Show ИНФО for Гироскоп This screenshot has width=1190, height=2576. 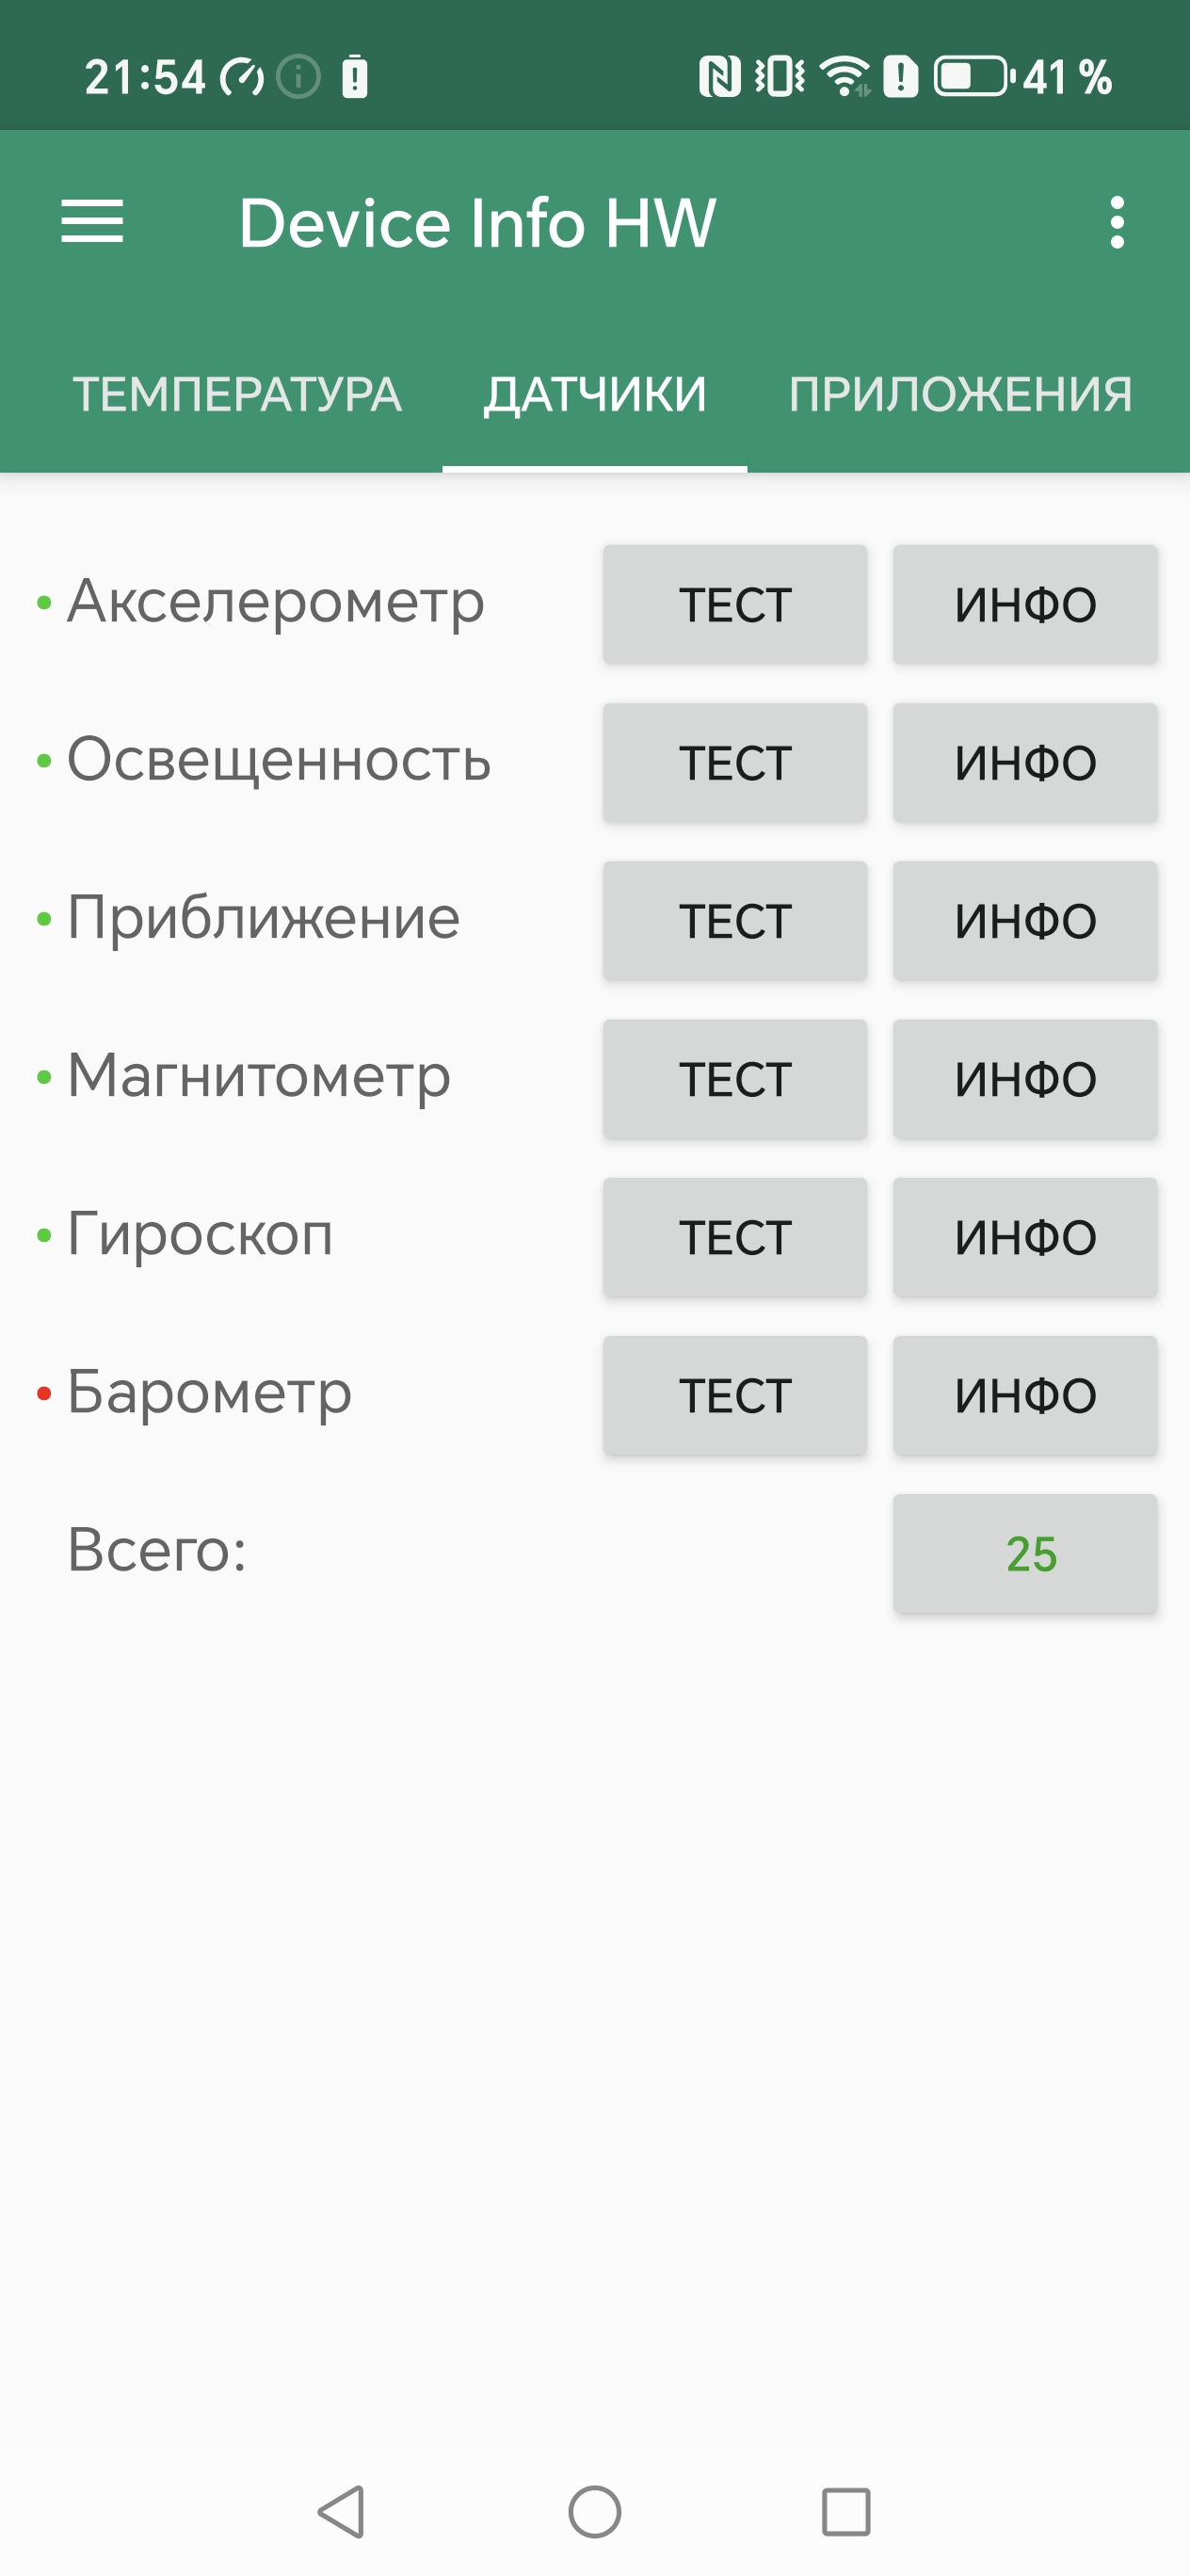(1025, 1237)
